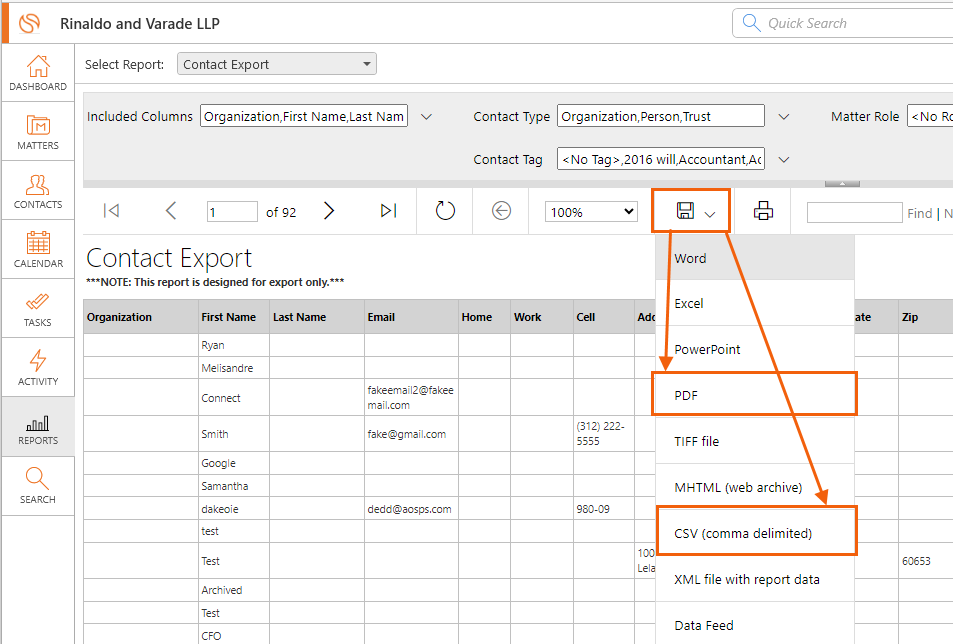
Task: Click the page number input field
Action: pos(232,212)
